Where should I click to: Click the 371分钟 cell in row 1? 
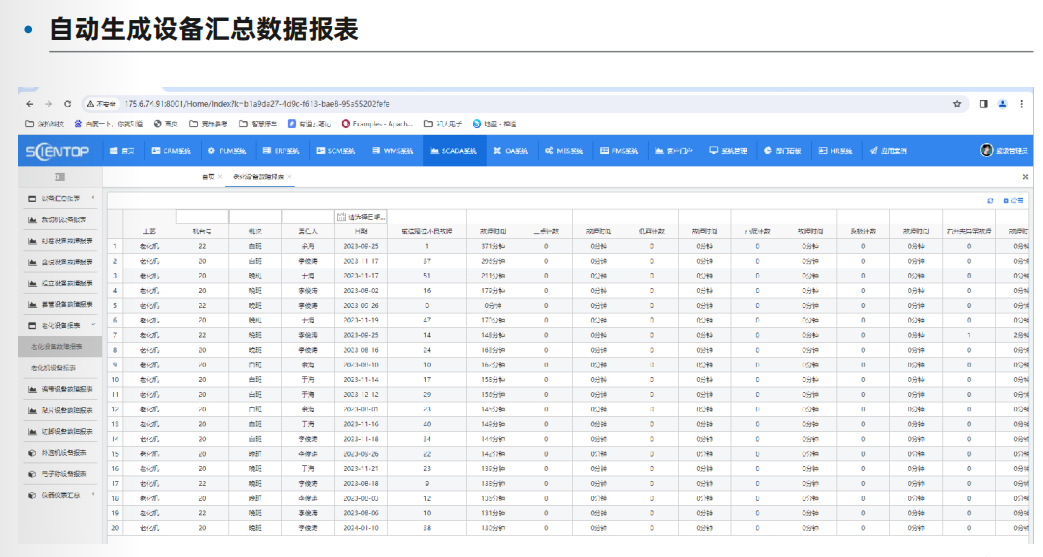[x=493, y=246]
